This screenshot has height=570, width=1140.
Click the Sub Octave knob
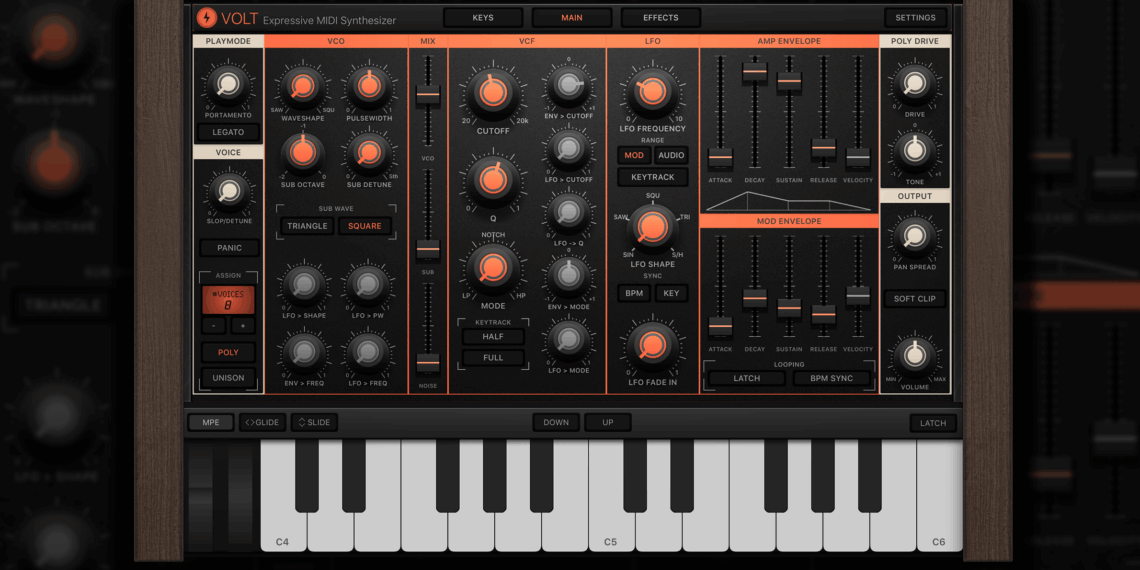tap(302, 153)
